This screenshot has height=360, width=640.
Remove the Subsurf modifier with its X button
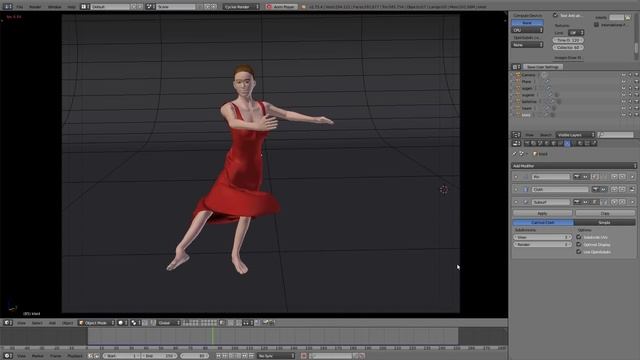[632, 202]
